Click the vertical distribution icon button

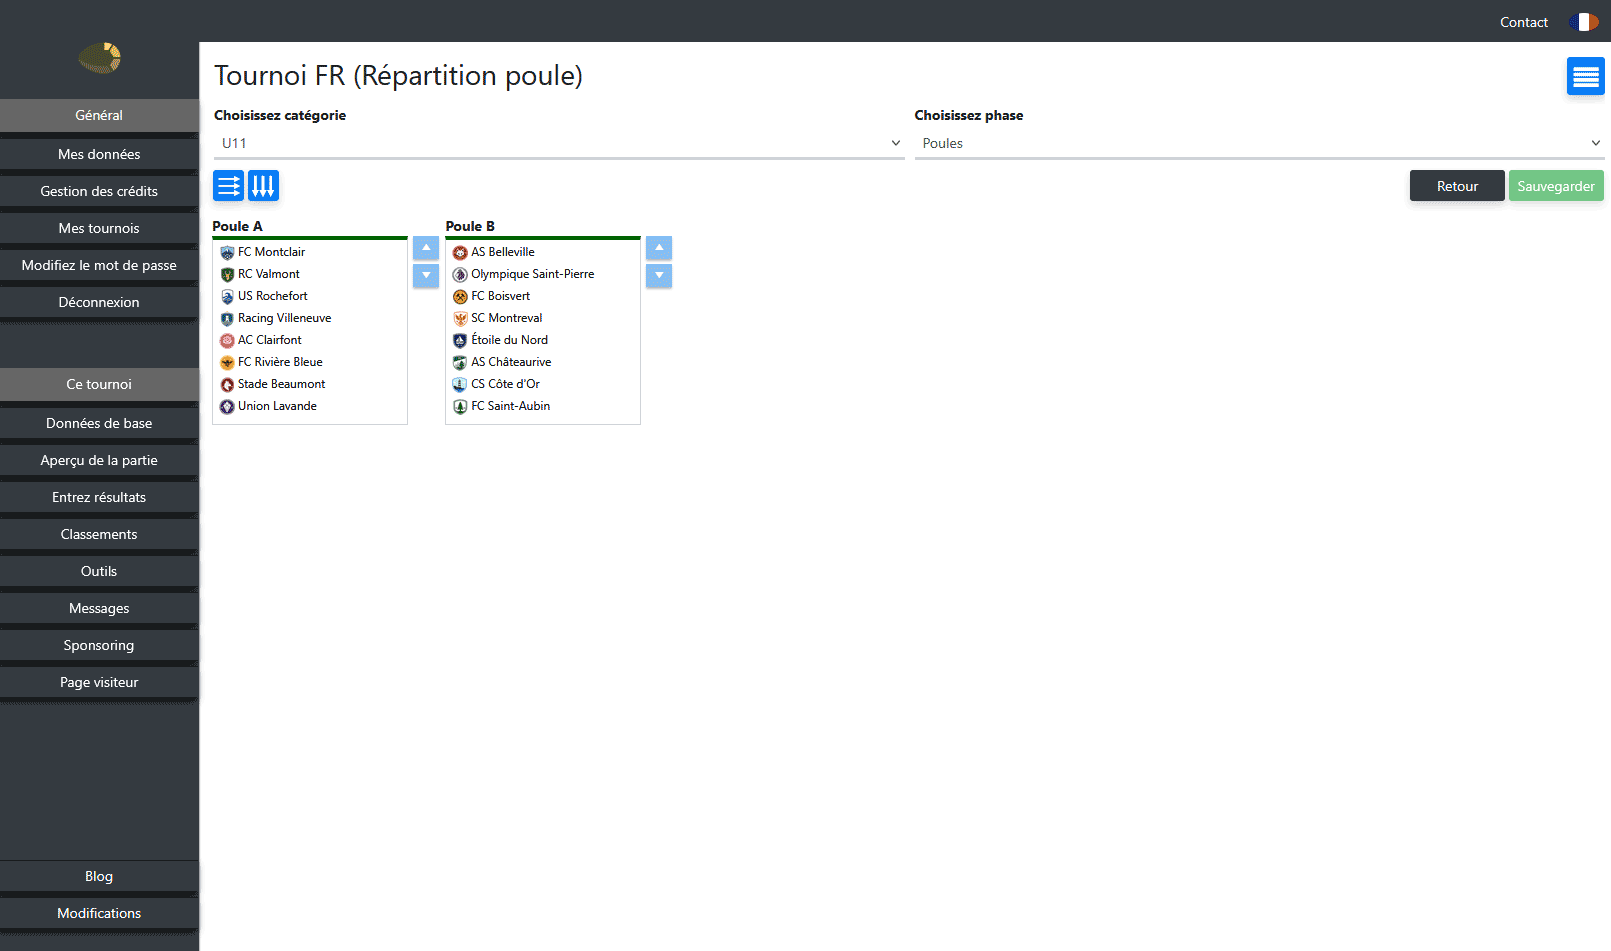tap(263, 186)
